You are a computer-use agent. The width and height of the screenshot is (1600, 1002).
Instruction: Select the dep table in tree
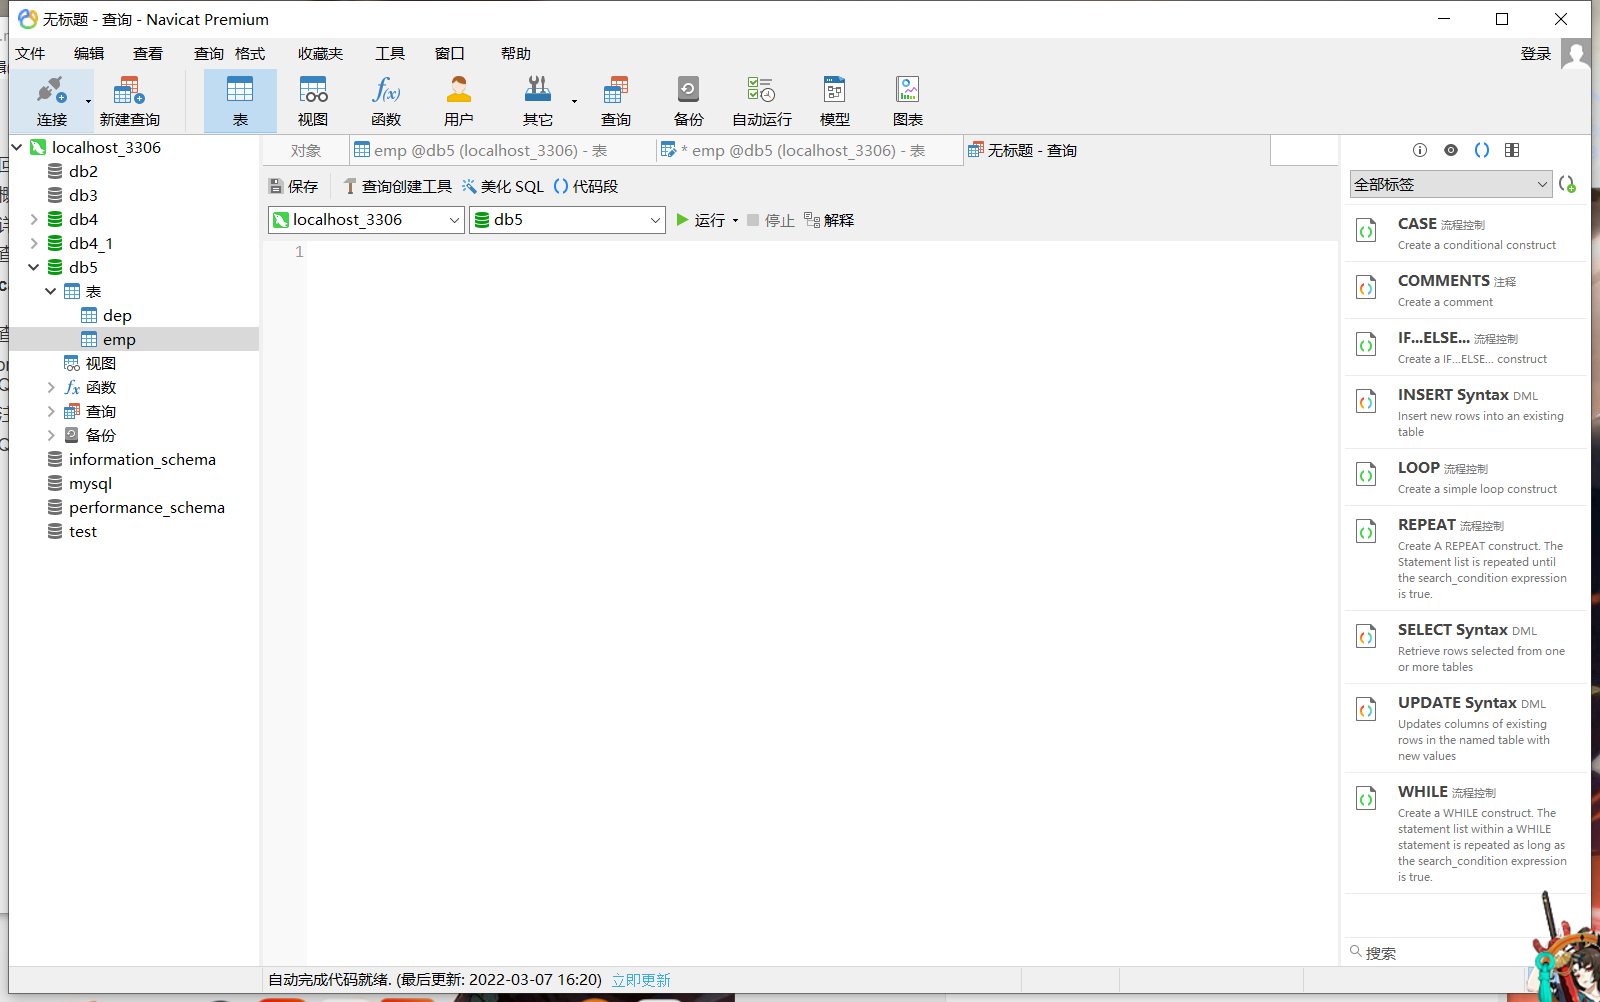tap(117, 315)
